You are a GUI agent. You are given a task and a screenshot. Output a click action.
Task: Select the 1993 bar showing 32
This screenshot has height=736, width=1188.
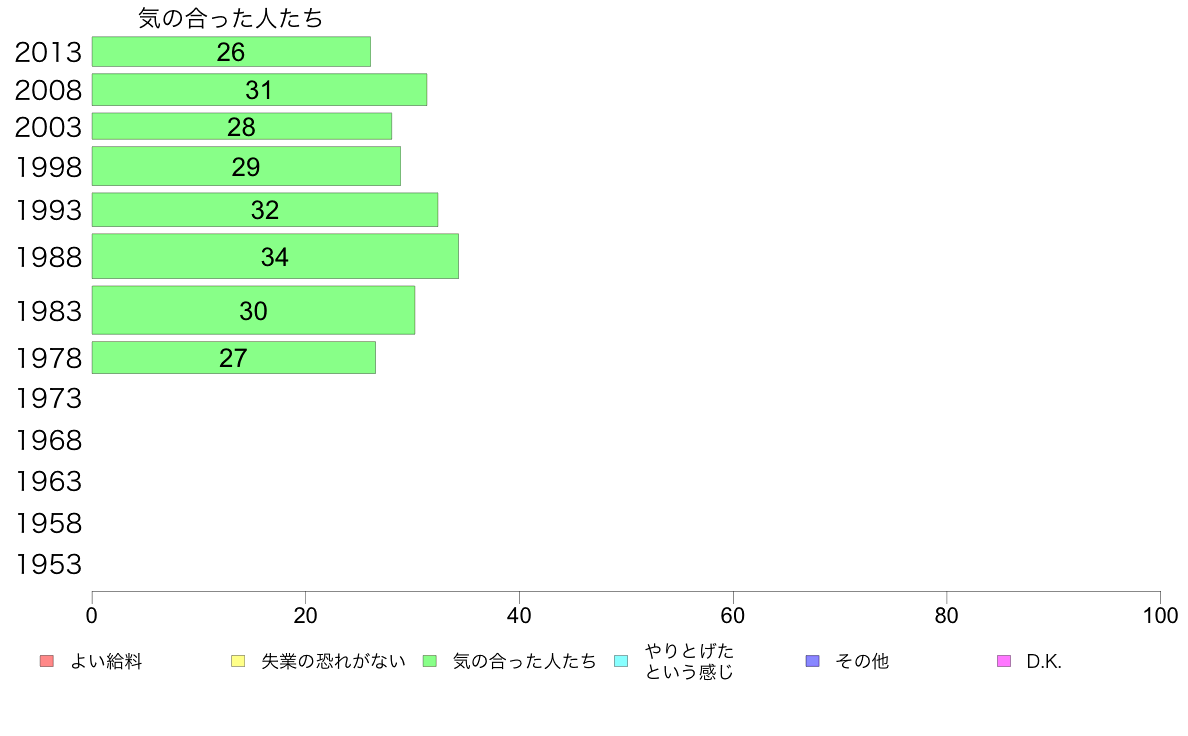coord(265,209)
